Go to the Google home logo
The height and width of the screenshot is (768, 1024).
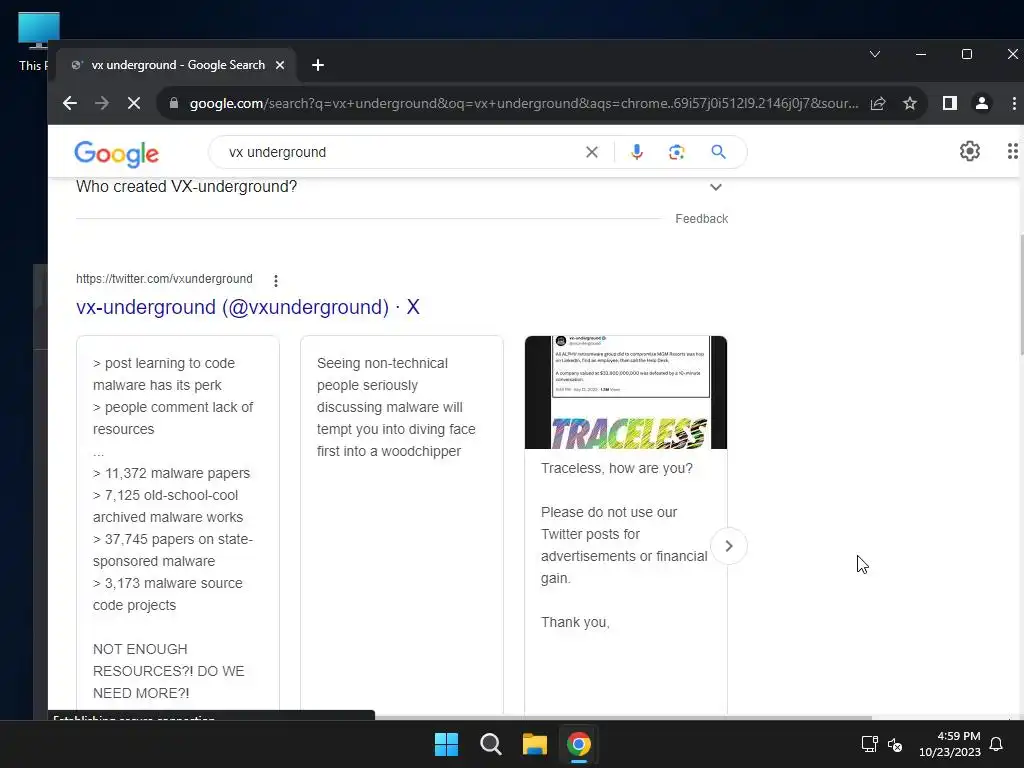point(116,153)
